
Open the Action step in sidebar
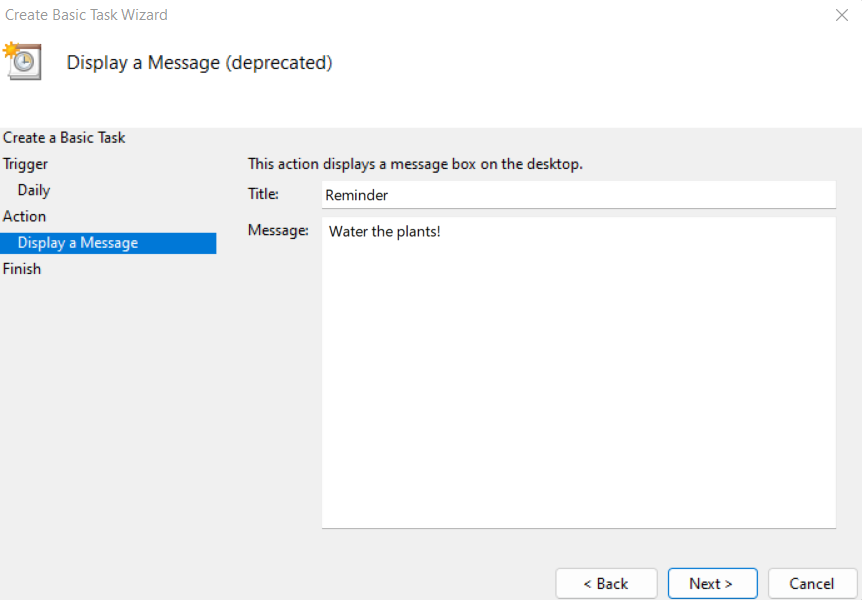point(24,216)
